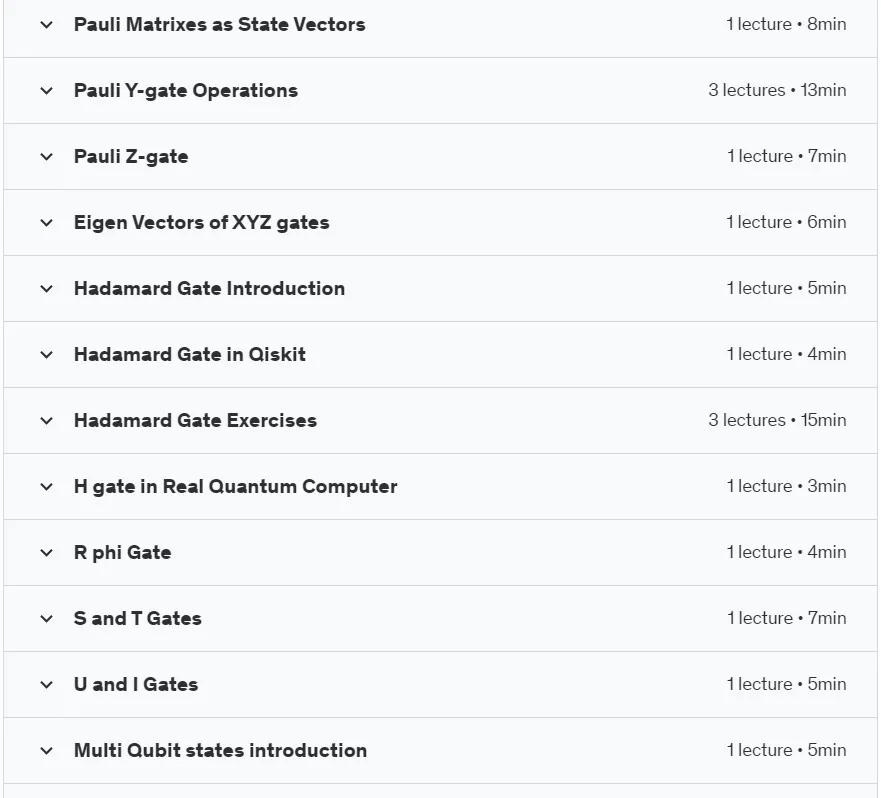Image resolution: width=881 pixels, height=798 pixels.
Task: Click Hadamard Gate in Qiskit title
Action: (x=190, y=355)
